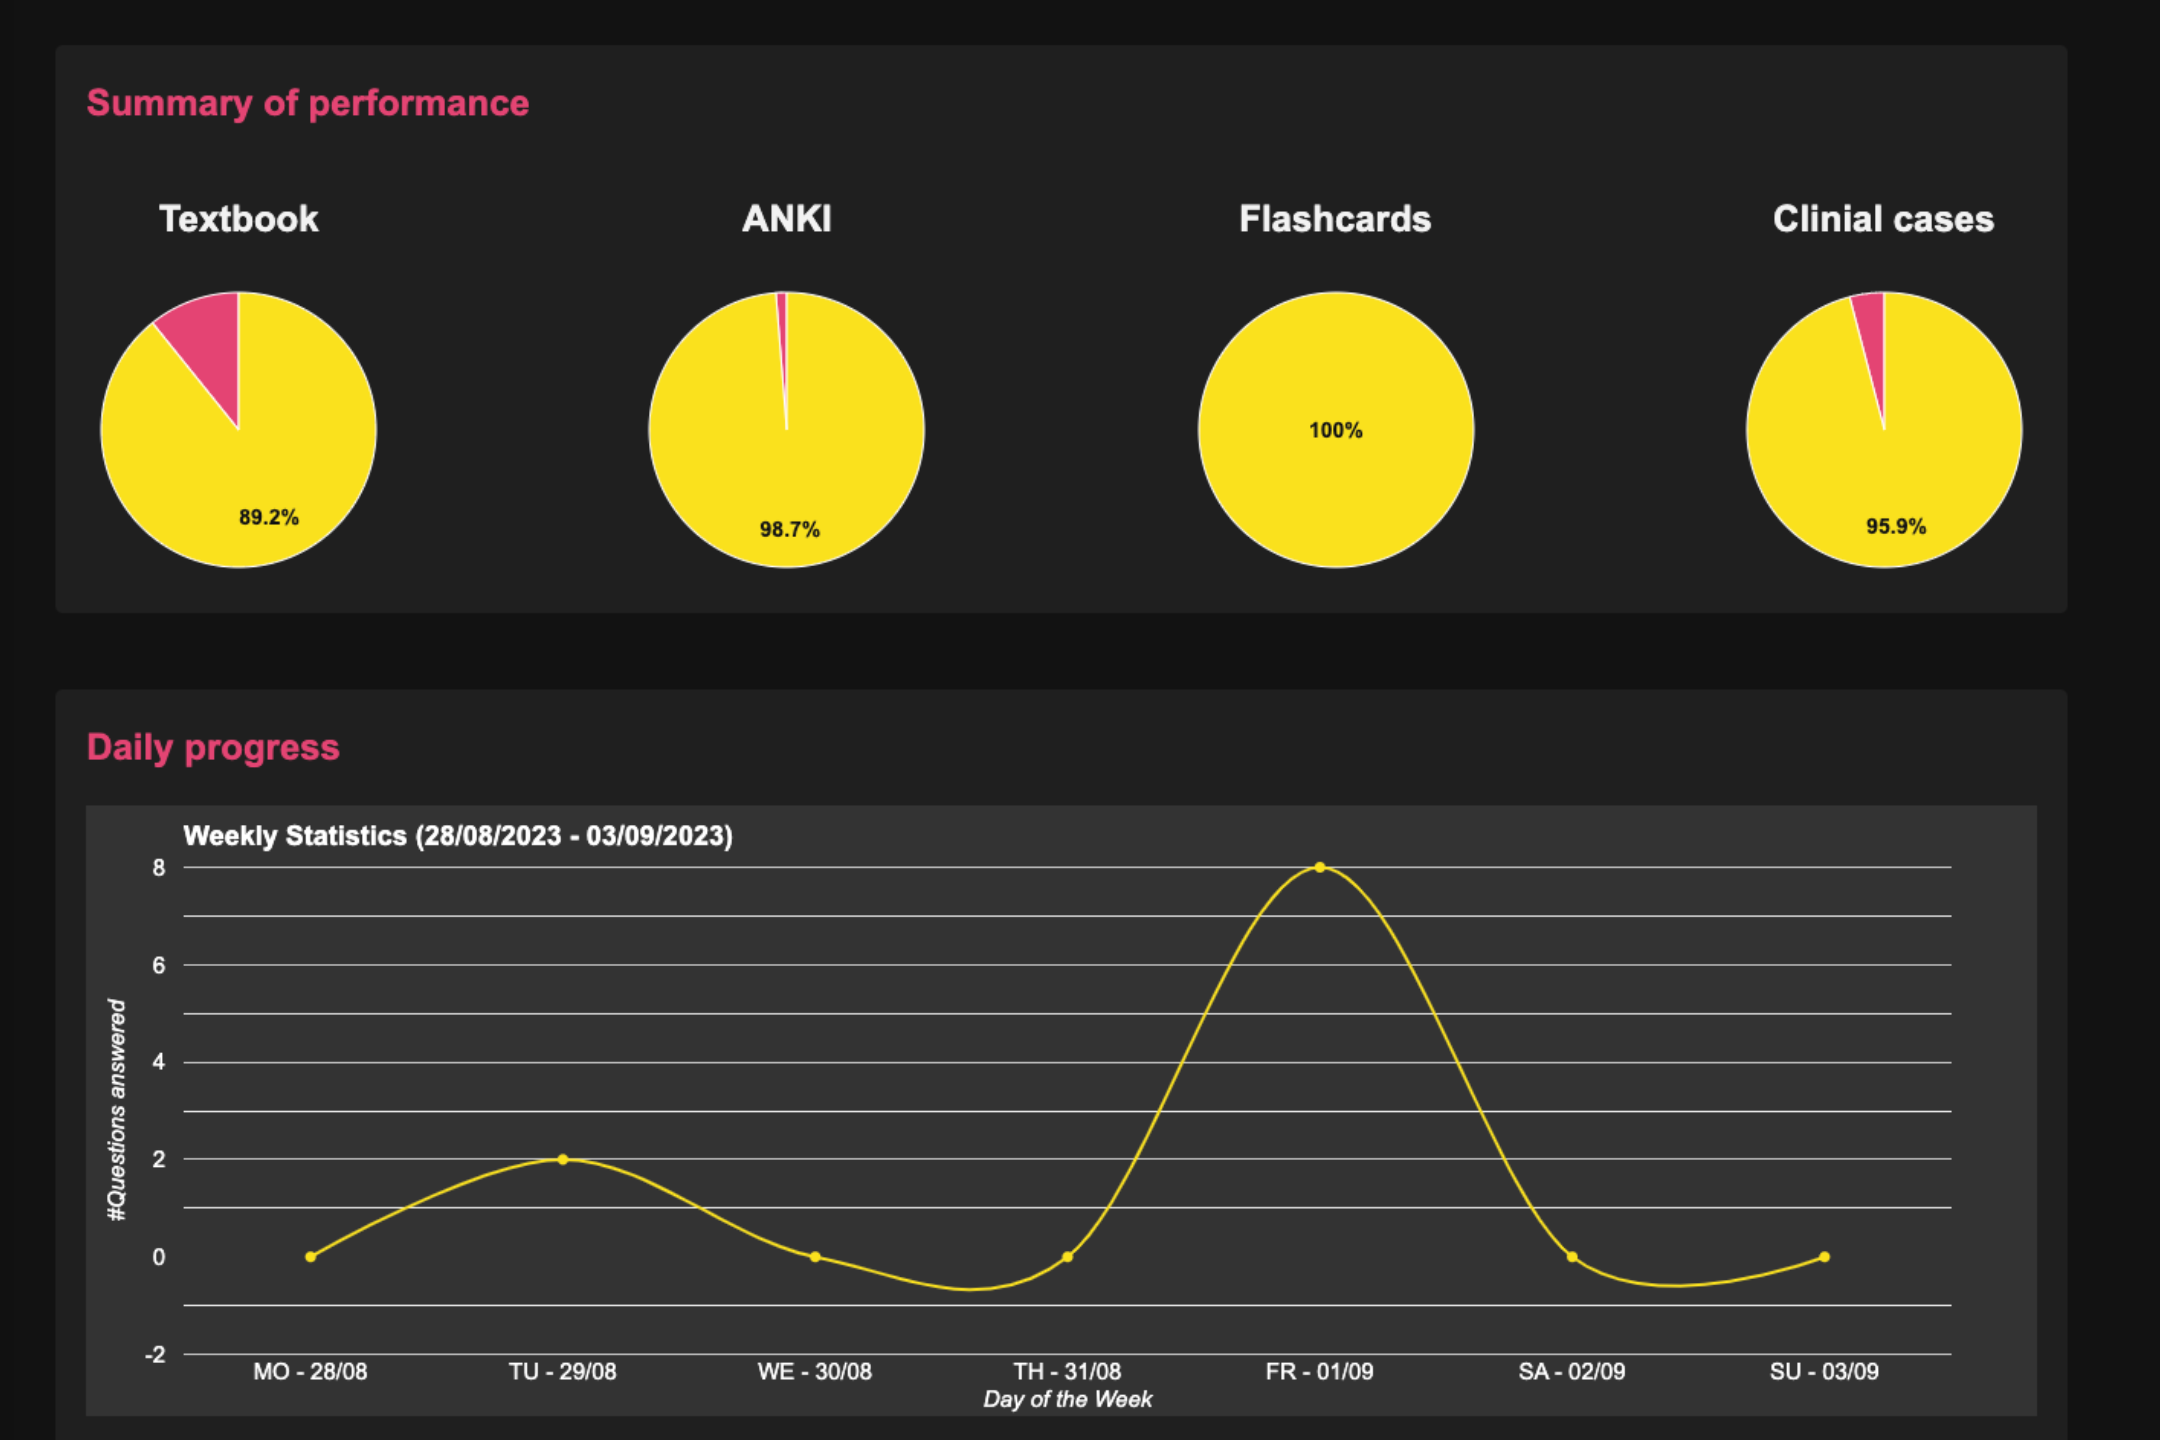The height and width of the screenshot is (1440, 2160).
Task: Click the 'FR - 01/09' axis label
Action: point(1320,1372)
